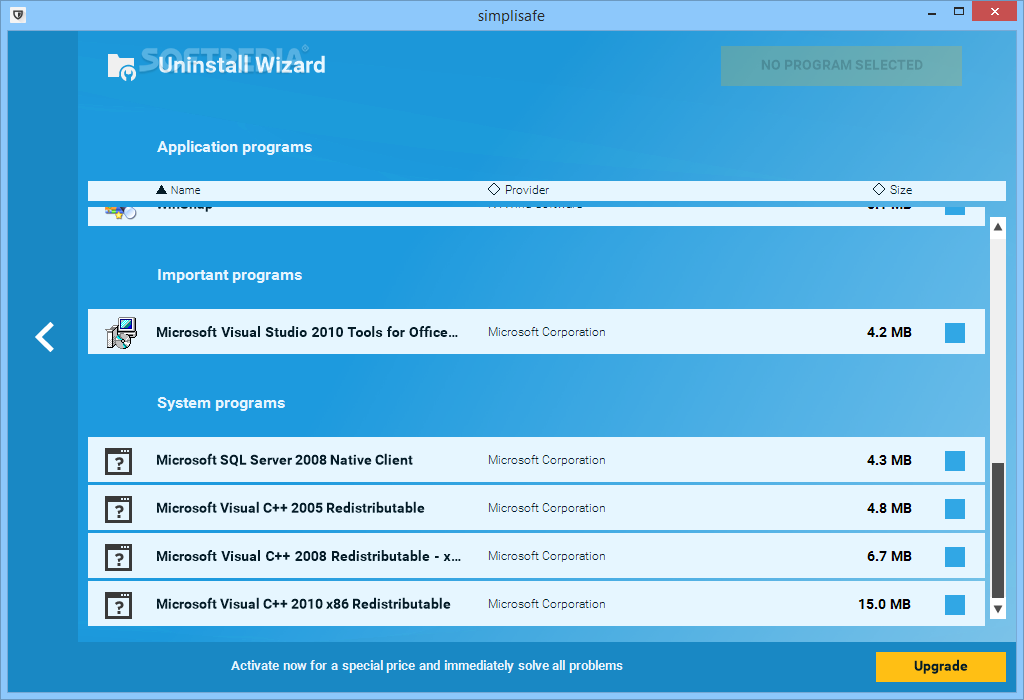Check the Visual Studio 2010 Tools for Office box
This screenshot has width=1024, height=700.
(955, 332)
